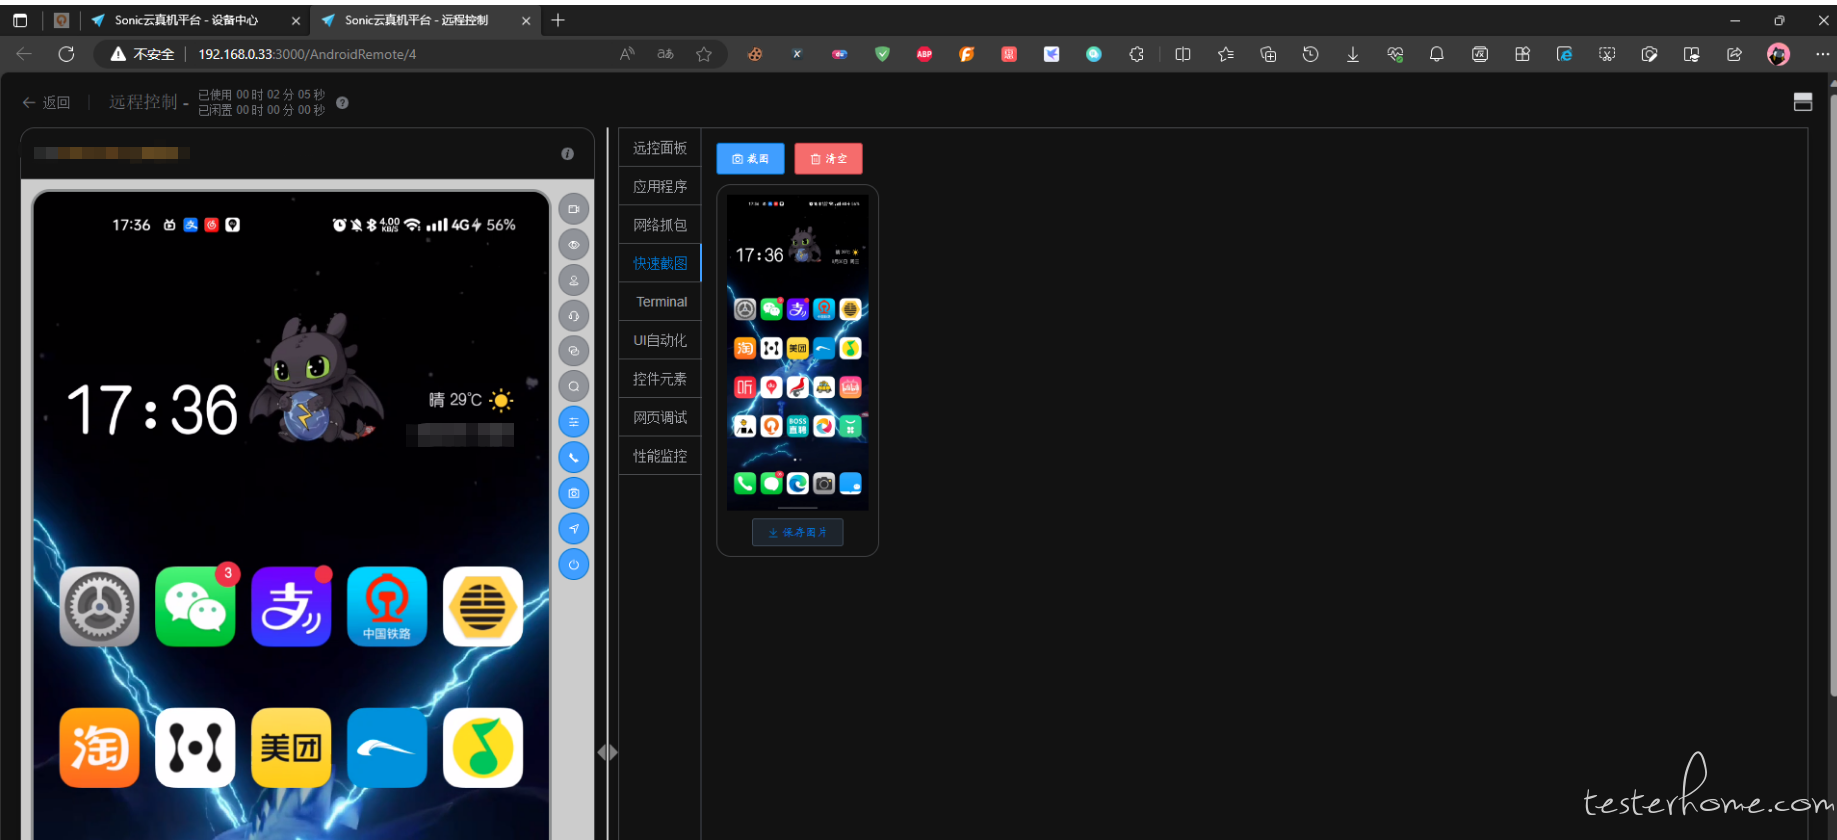The image size is (1837, 840).
Task: Open the yellow hexagon bee app on phone
Action: coord(483,607)
